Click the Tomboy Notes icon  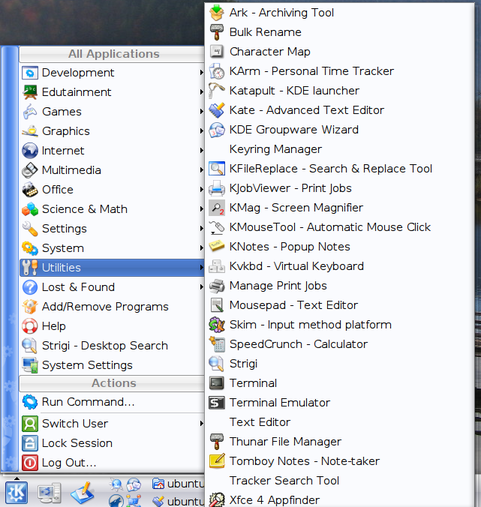217,461
